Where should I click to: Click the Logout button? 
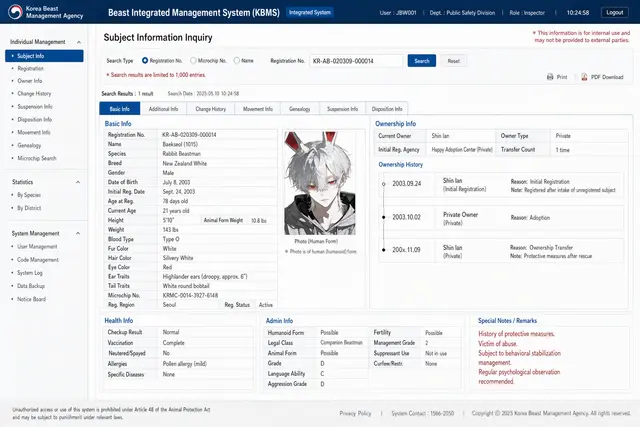coord(614,12)
